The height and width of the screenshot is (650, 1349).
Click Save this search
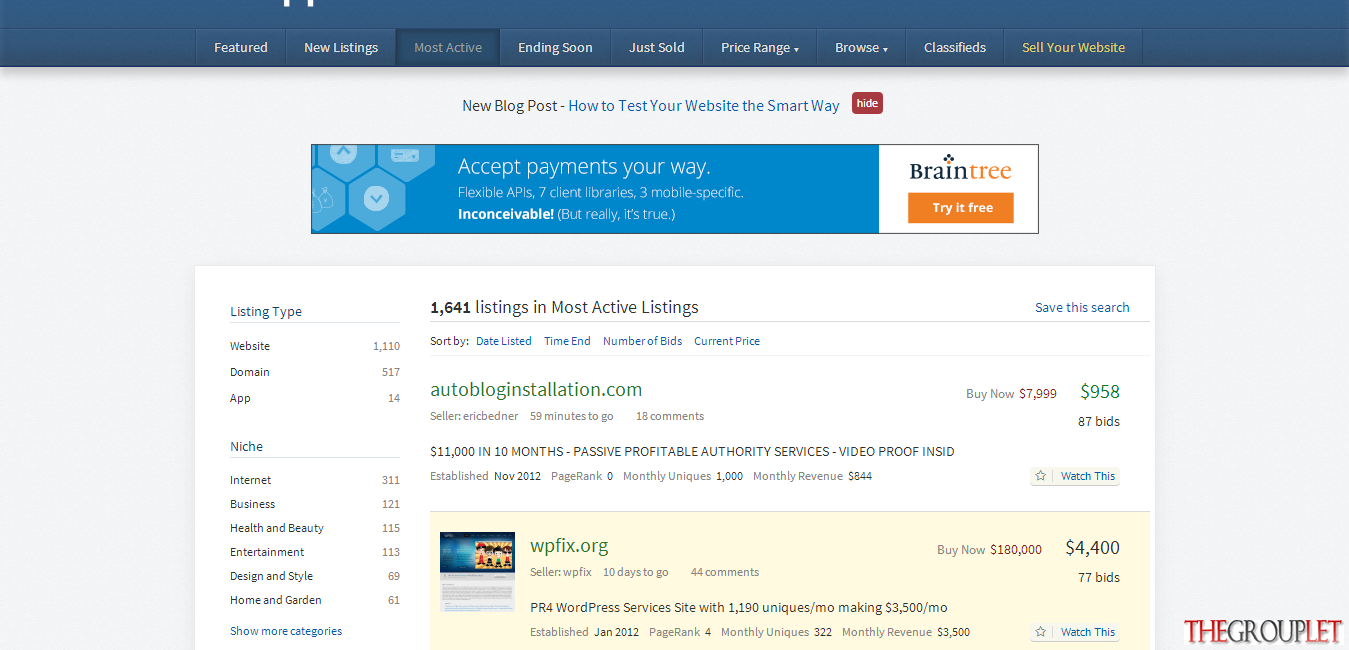click(1082, 307)
